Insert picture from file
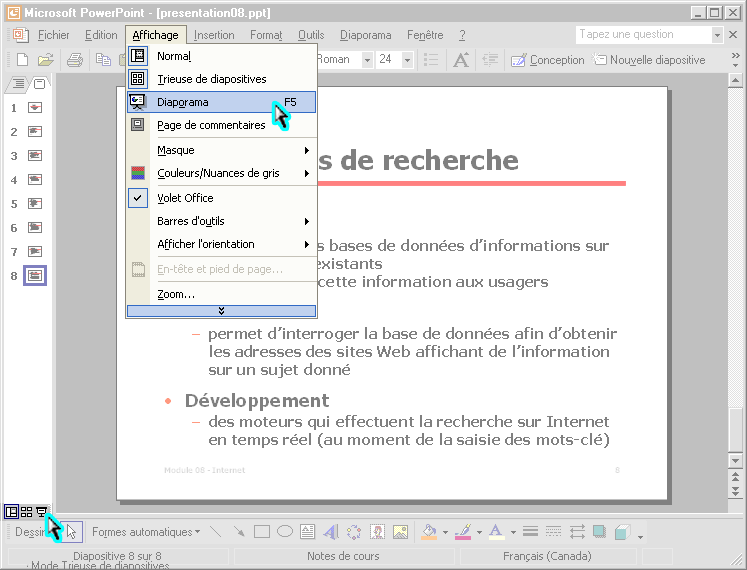The width and height of the screenshot is (747, 570). [x=400, y=532]
